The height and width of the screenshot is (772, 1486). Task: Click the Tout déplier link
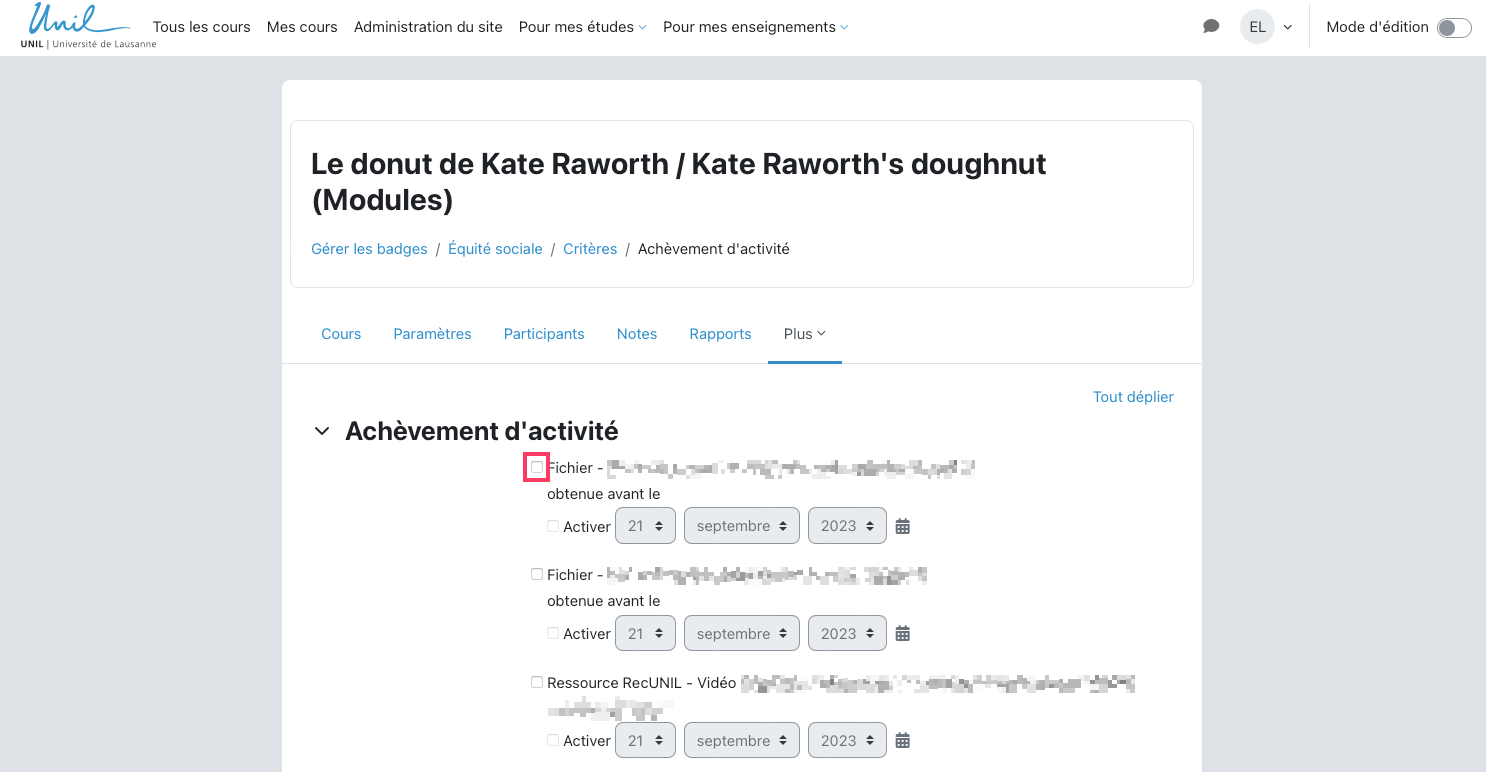(x=1132, y=397)
